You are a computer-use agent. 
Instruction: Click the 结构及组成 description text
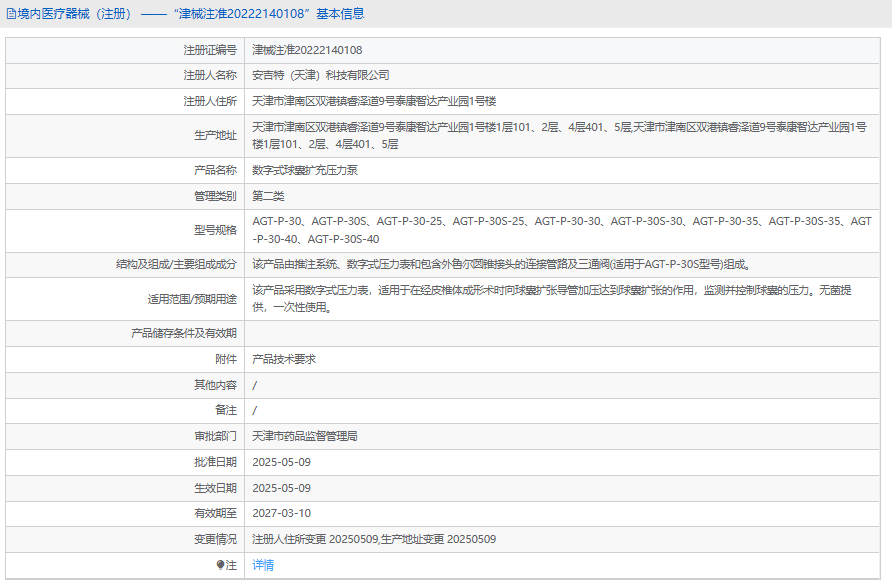502,264
